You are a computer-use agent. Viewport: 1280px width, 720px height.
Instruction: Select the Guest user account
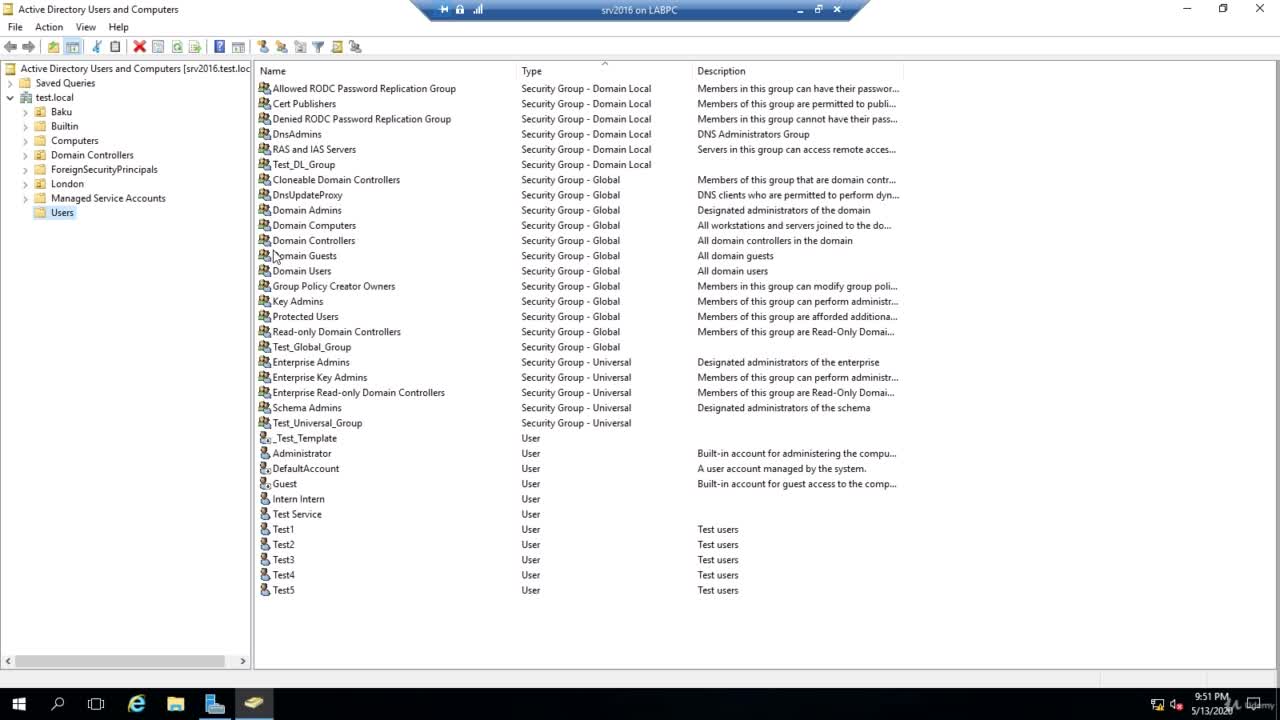pos(285,484)
